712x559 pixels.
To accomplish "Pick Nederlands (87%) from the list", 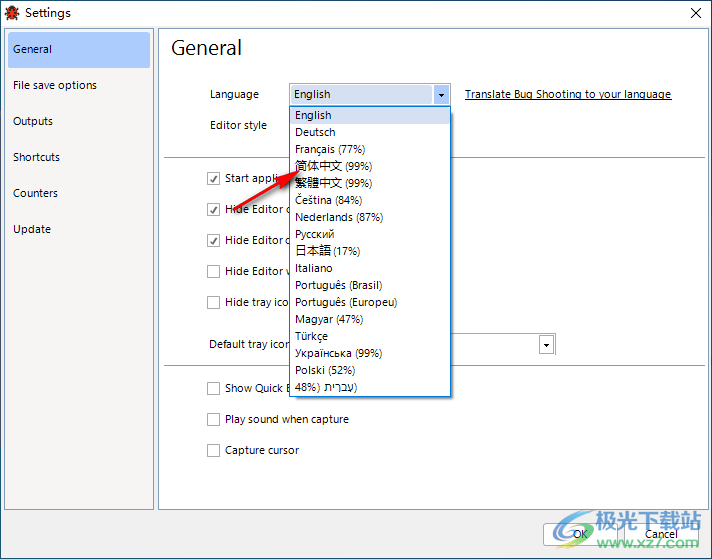I will [x=370, y=218].
